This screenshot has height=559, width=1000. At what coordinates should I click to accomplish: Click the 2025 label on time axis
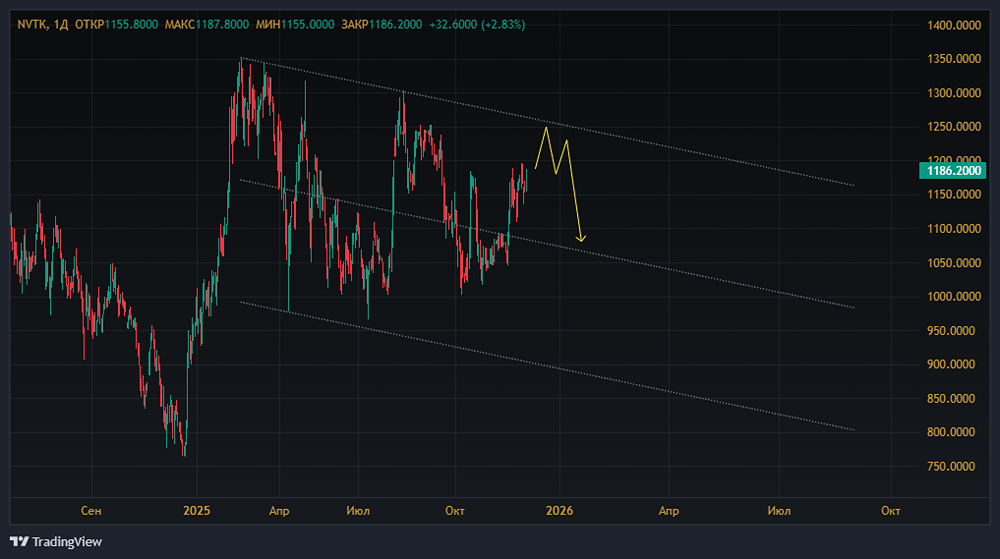click(197, 511)
